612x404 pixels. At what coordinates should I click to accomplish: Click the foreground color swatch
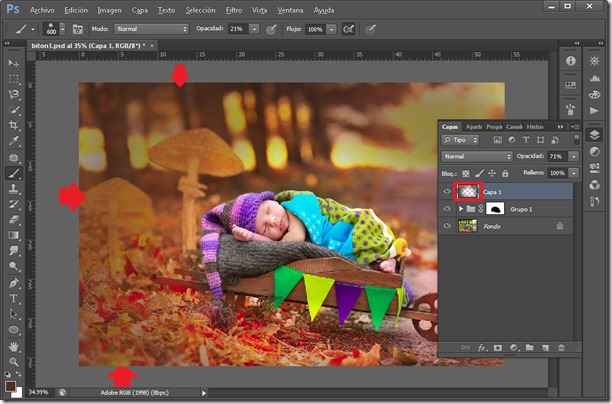click(x=11, y=384)
